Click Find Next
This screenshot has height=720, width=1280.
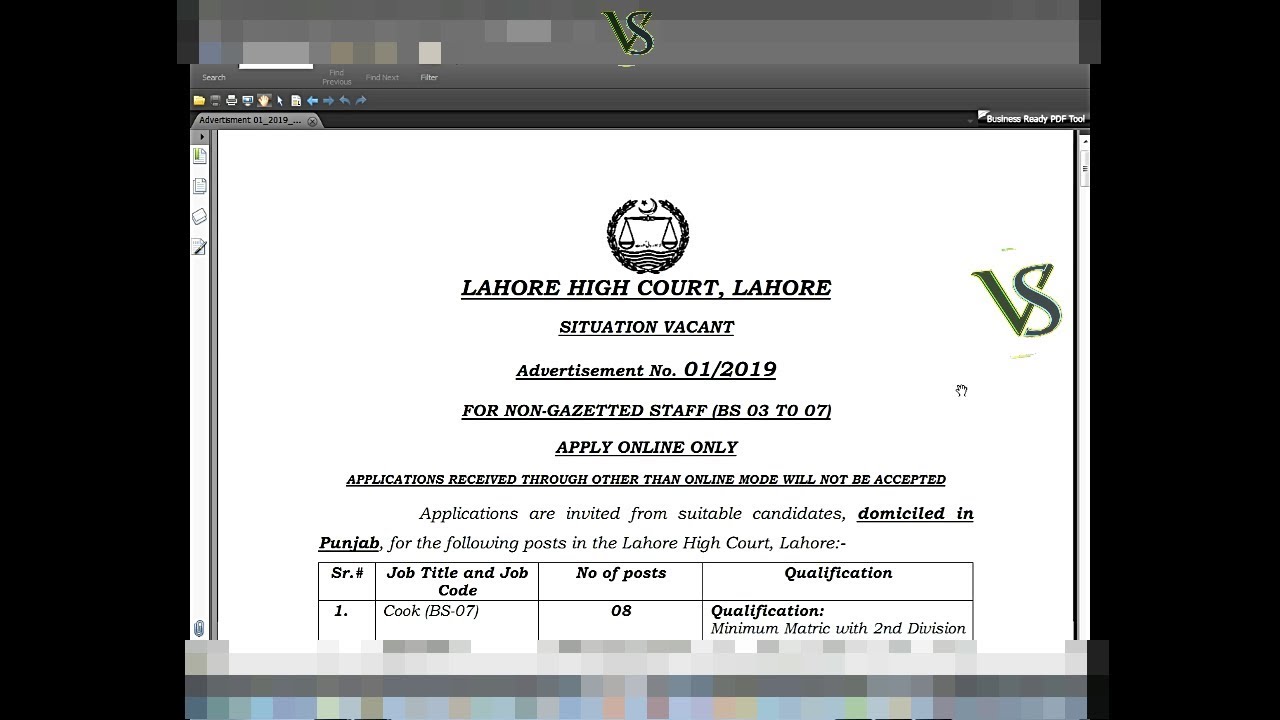click(382, 77)
